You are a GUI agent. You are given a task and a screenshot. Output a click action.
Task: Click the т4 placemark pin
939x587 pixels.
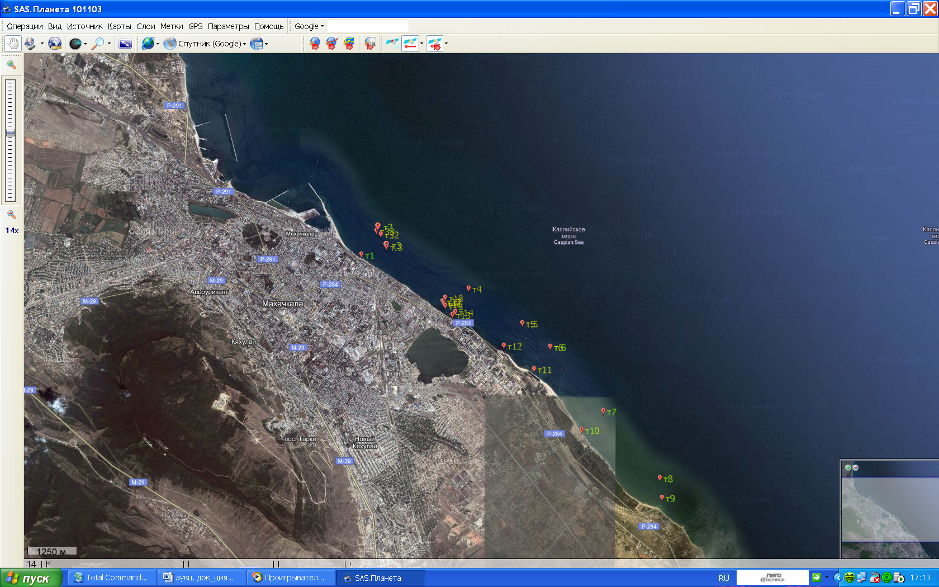click(x=469, y=289)
